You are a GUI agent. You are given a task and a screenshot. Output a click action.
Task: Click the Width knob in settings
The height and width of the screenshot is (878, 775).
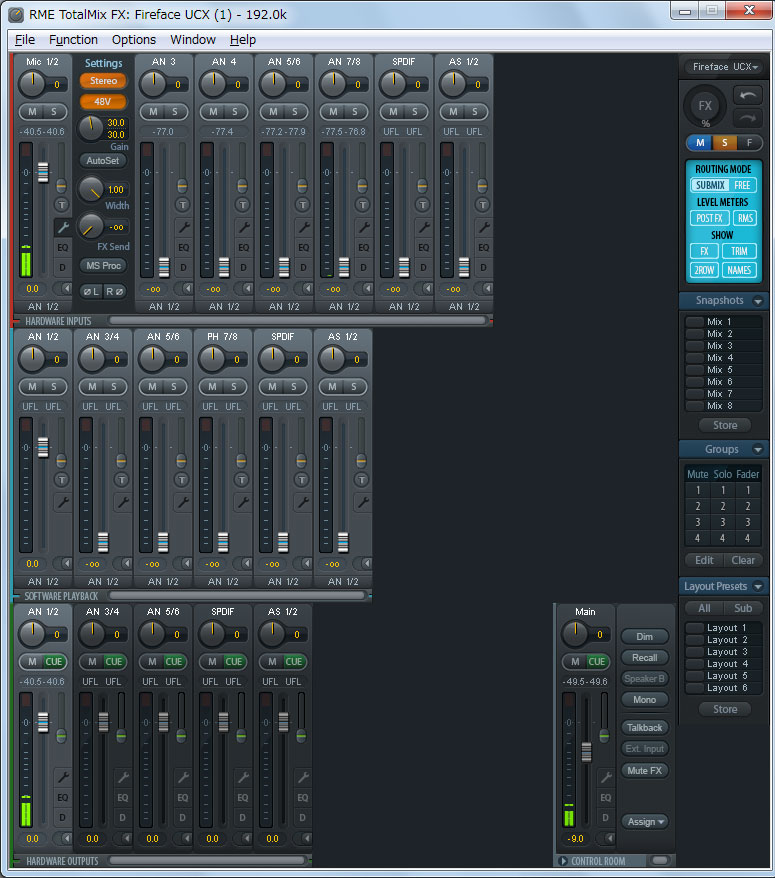coord(90,189)
